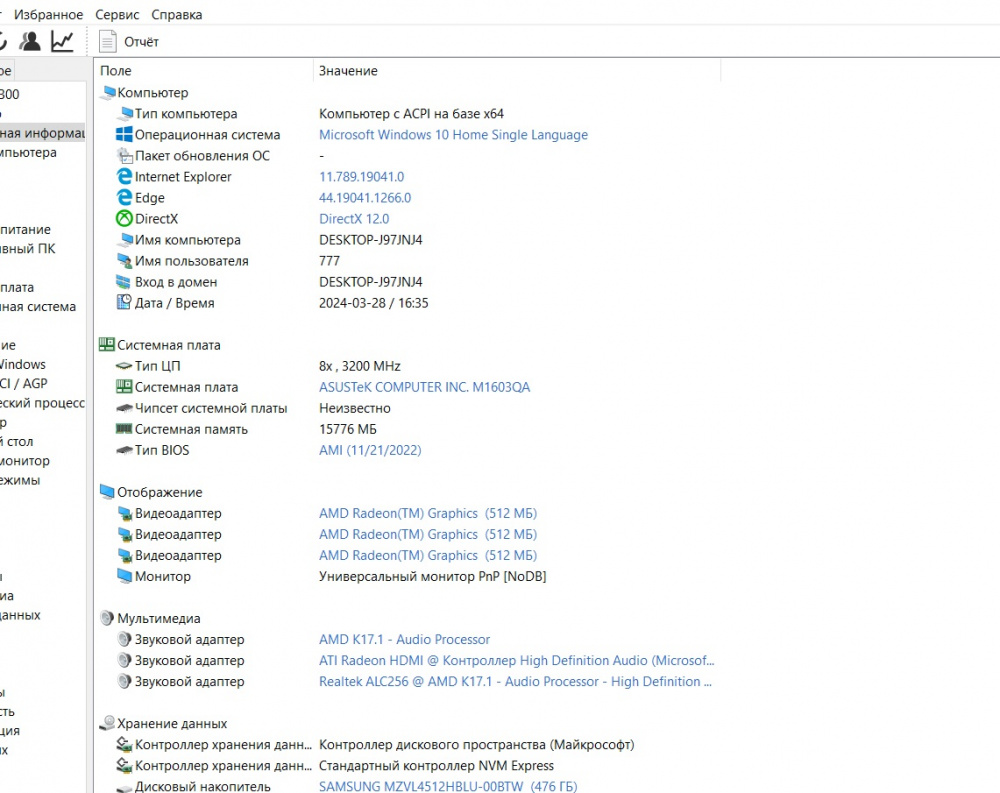Click the Отчёт toolbar button

tap(129, 41)
